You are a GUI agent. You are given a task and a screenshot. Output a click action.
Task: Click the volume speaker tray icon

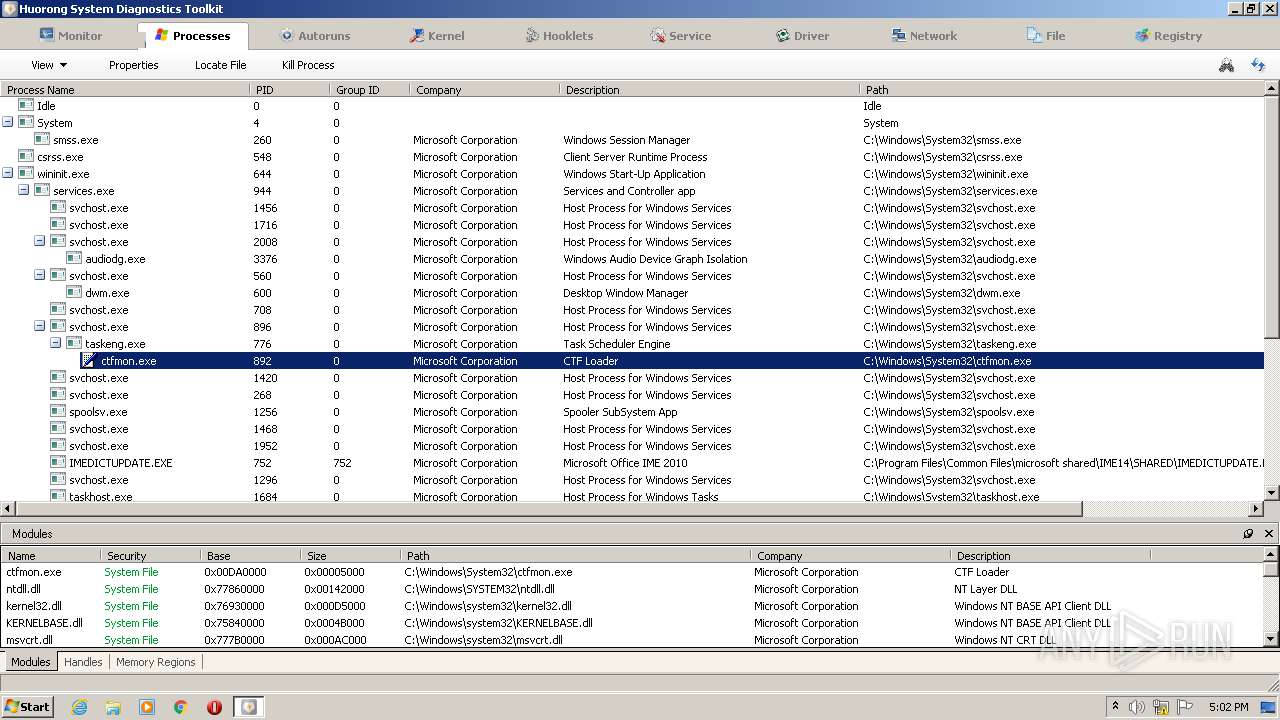pos(1137,707)
